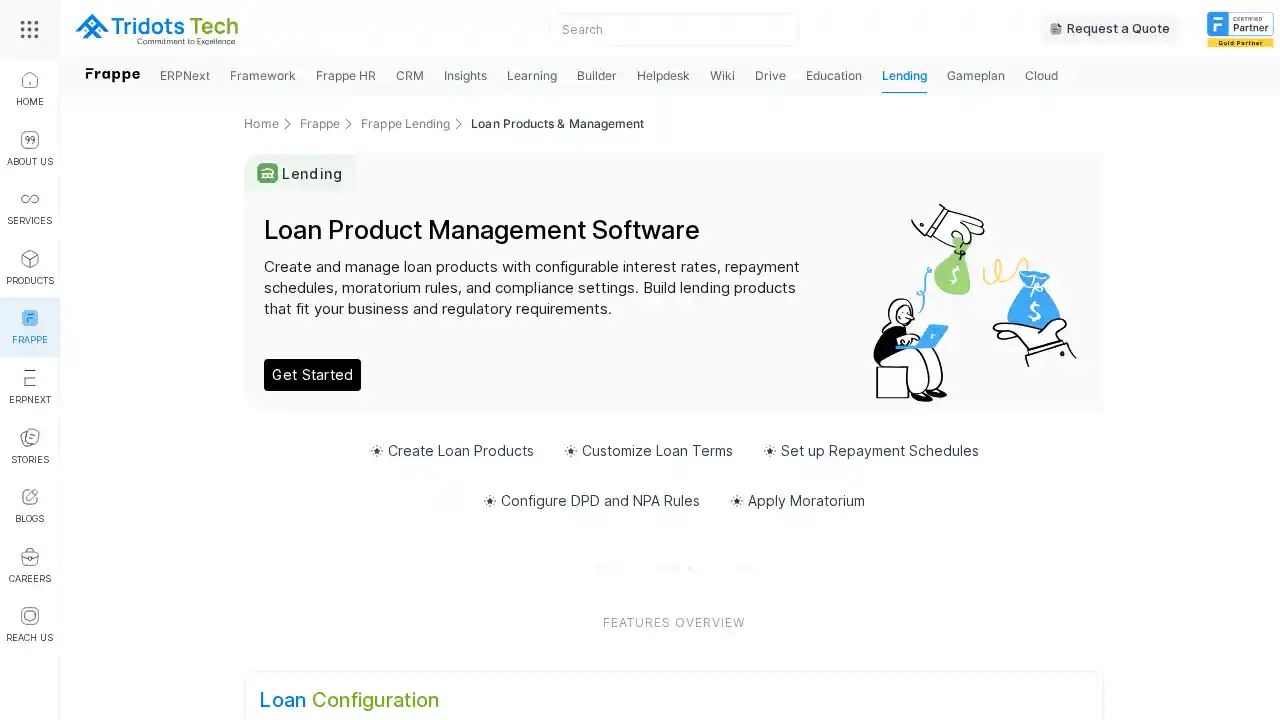This screenshot has width=1280, height=720.
Task: Open ERPNext in the sidebar
Action: (x=30, y=387)
